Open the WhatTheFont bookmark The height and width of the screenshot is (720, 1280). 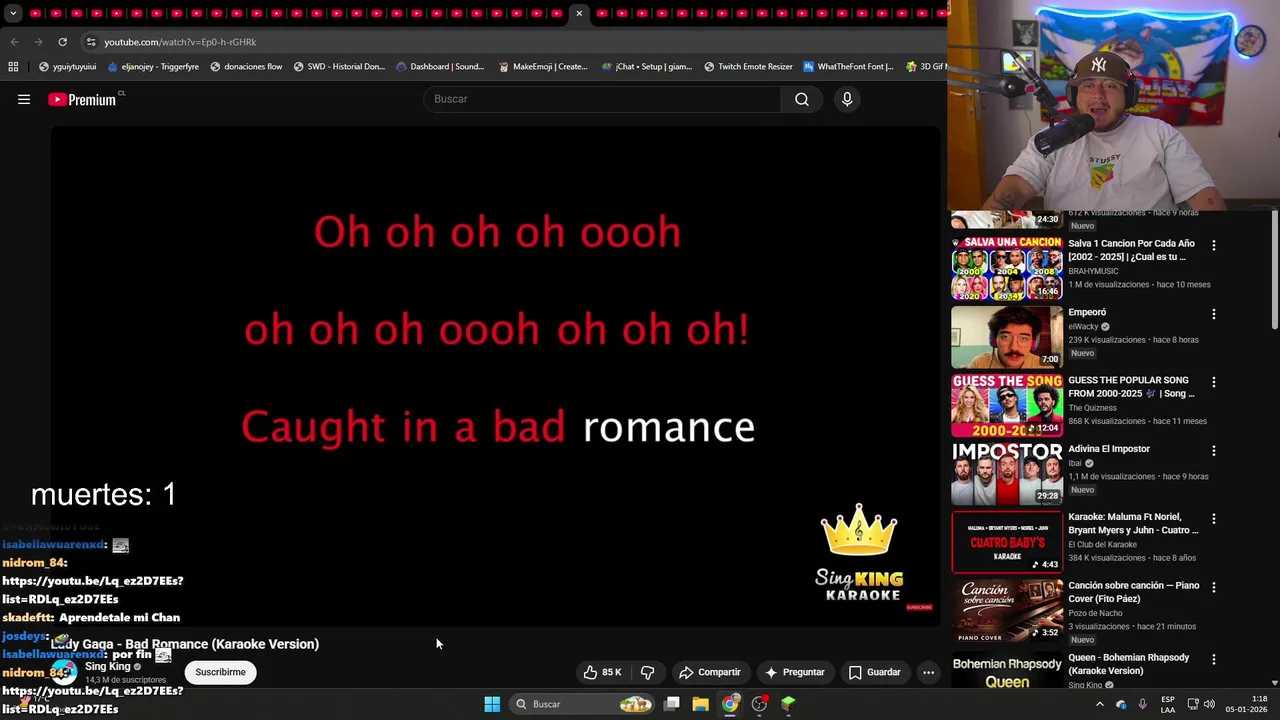point(848,67)
